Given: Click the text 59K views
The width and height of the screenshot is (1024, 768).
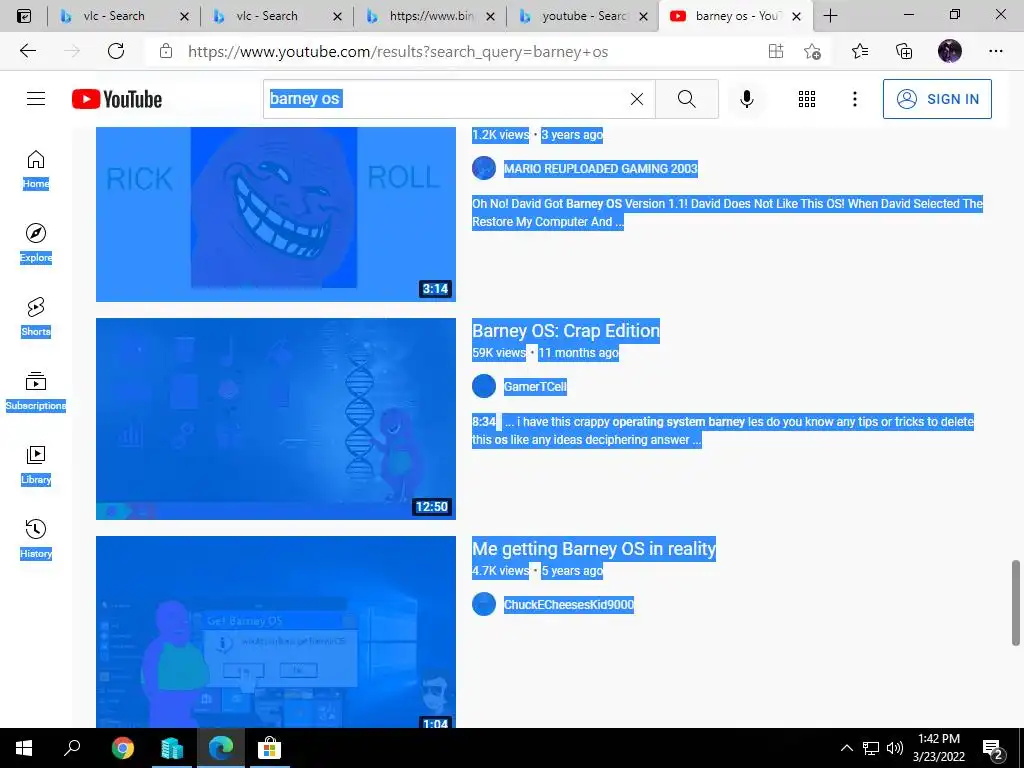Looking at the screenshot, I should tap(499, 353).
